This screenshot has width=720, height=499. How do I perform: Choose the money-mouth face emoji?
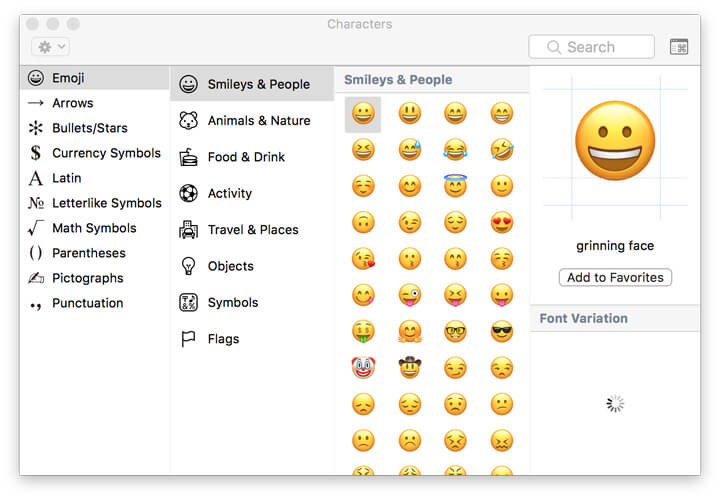[363, 331]
